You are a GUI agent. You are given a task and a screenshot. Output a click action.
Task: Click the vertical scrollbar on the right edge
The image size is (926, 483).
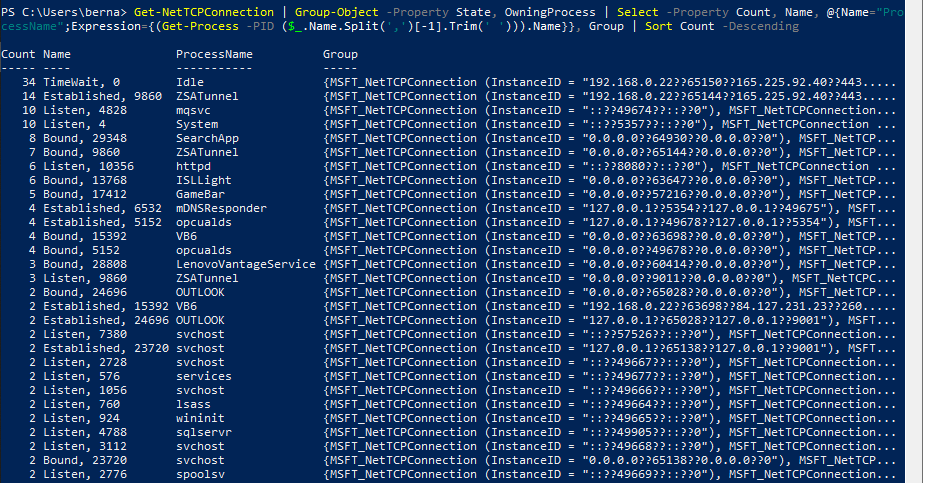coord(915,242)
